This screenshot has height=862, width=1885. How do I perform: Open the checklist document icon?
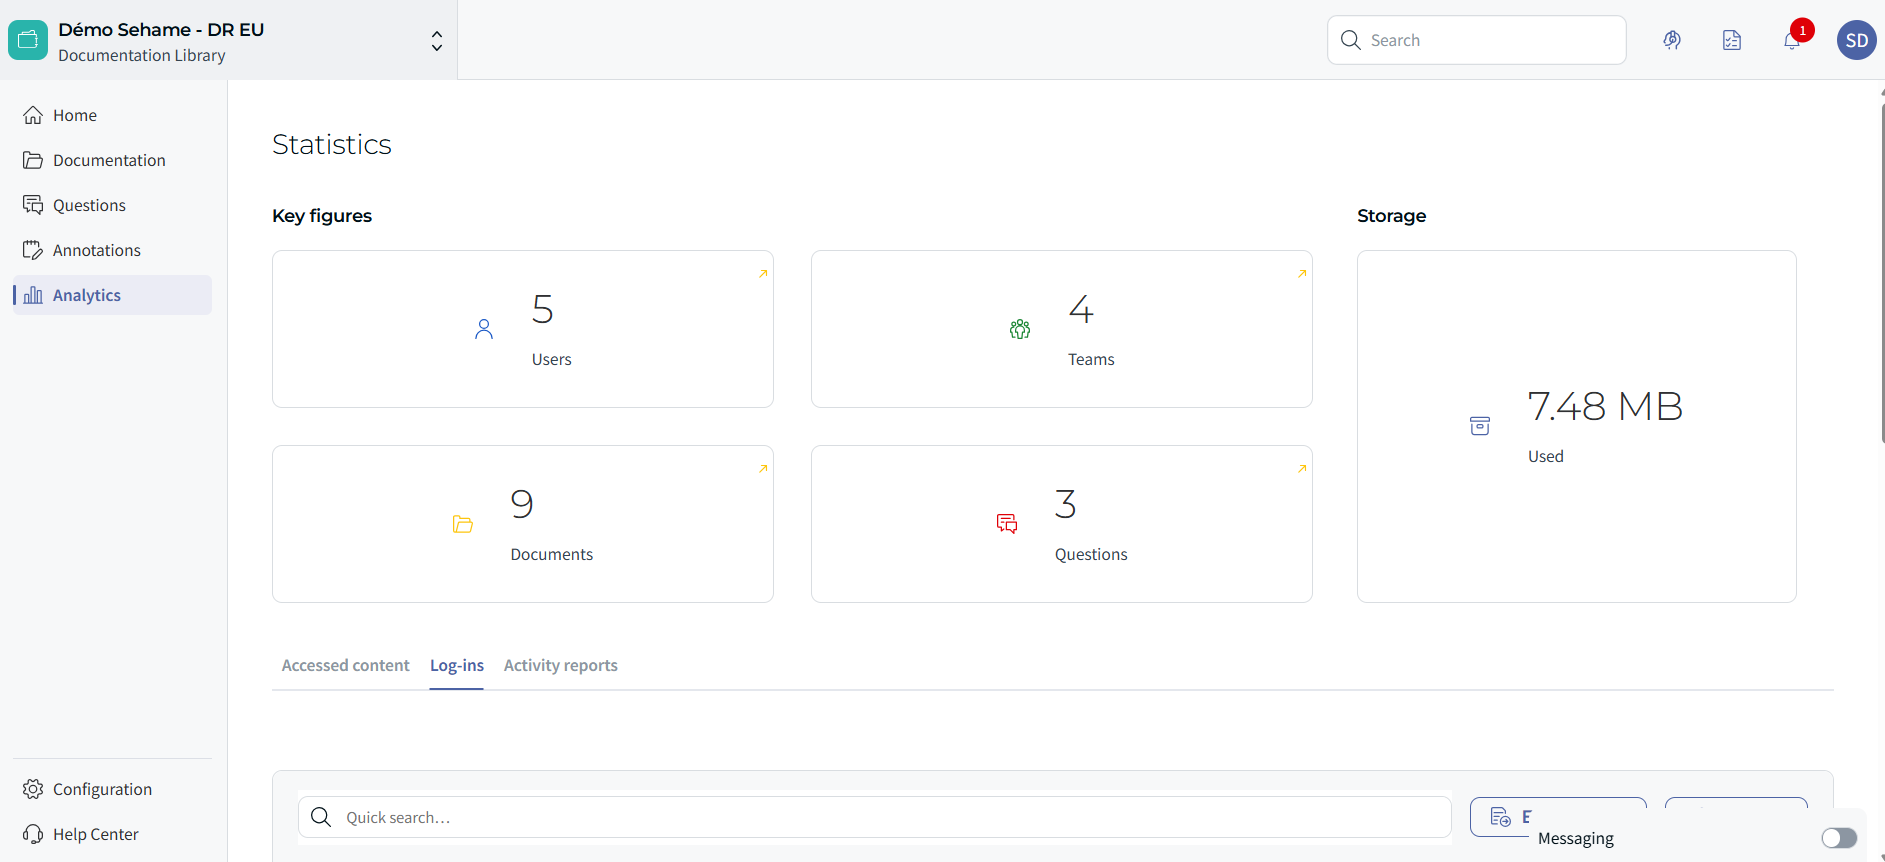(x=1732, y=40)
